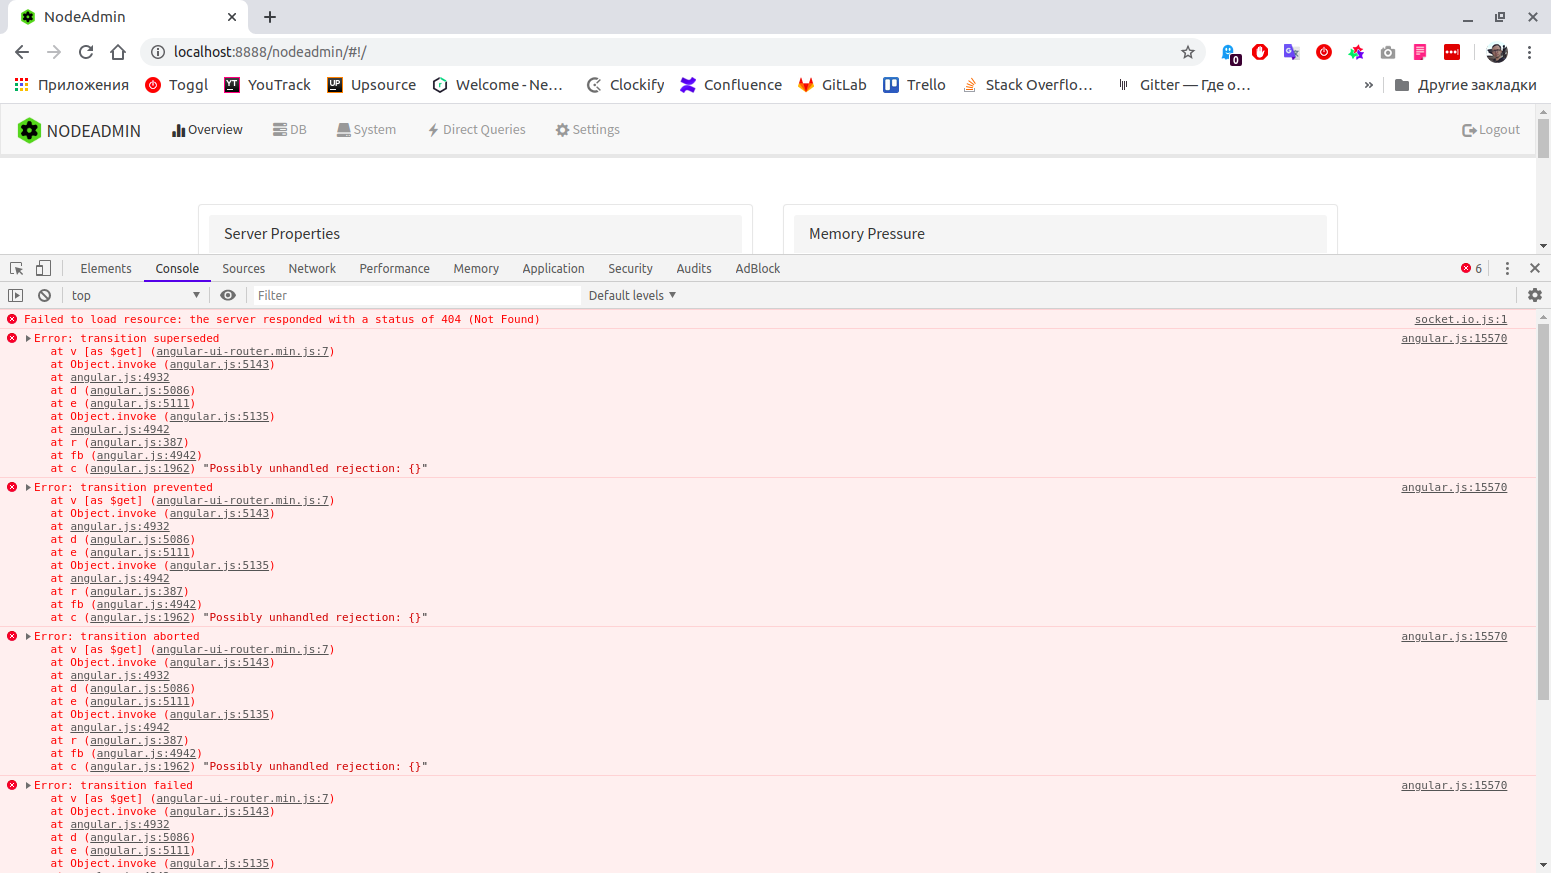Open the Default levels dropdown

tap(631, 295)
